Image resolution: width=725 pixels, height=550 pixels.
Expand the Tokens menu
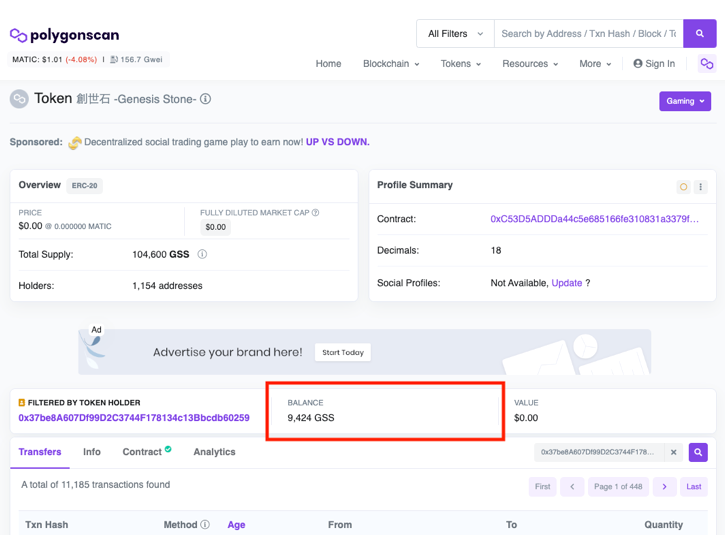[460, 64]
